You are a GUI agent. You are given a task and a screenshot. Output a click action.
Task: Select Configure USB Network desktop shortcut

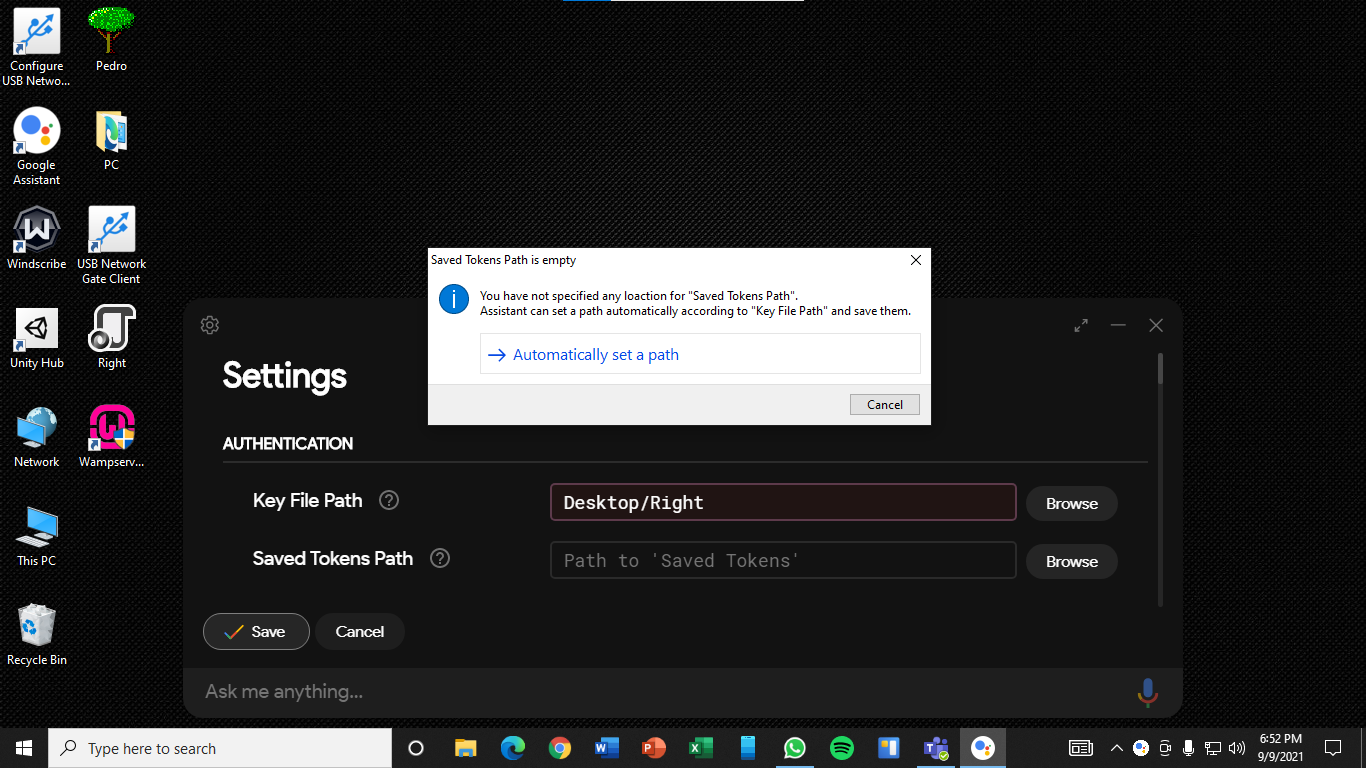pos(37,47)
